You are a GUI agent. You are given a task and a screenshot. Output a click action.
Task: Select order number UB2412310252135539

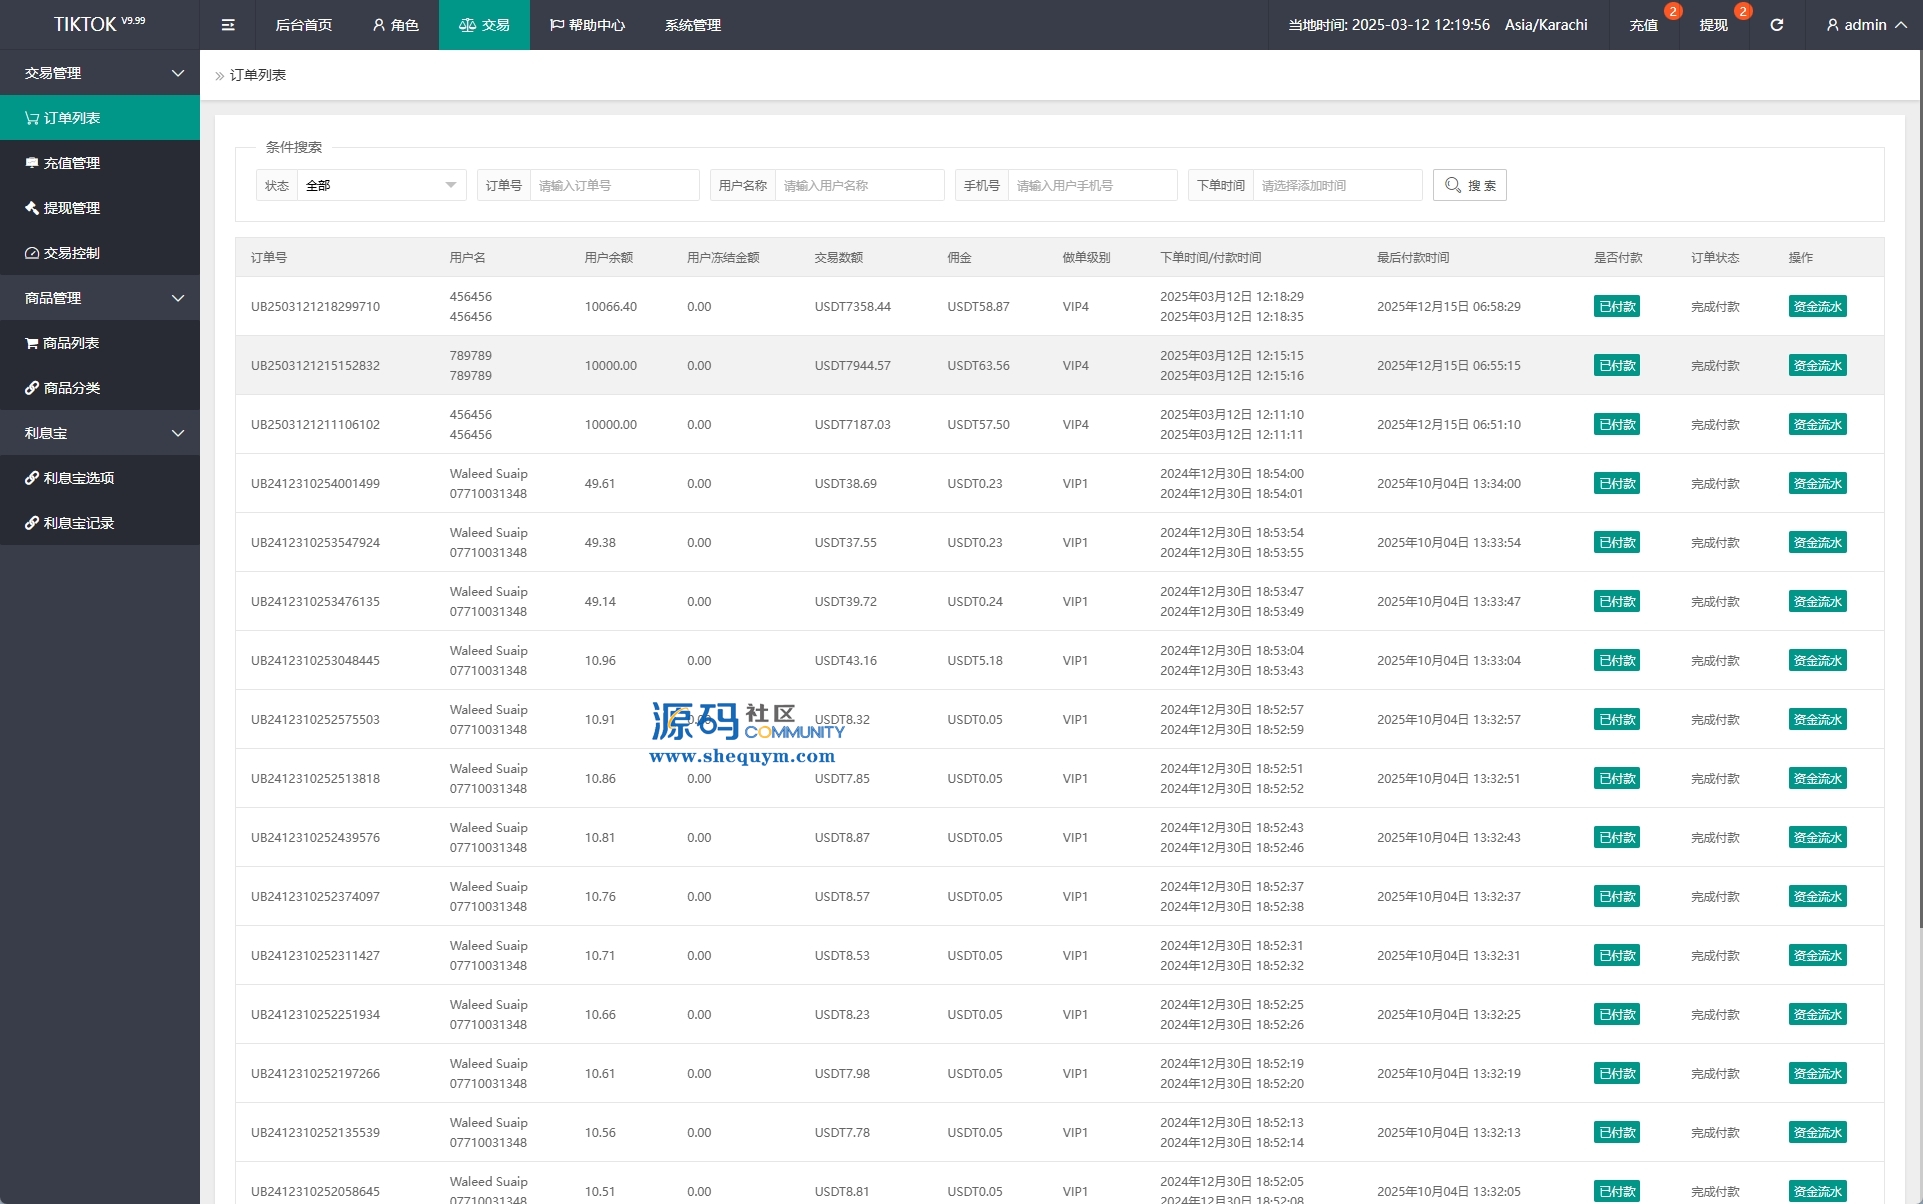[315, 1132]
